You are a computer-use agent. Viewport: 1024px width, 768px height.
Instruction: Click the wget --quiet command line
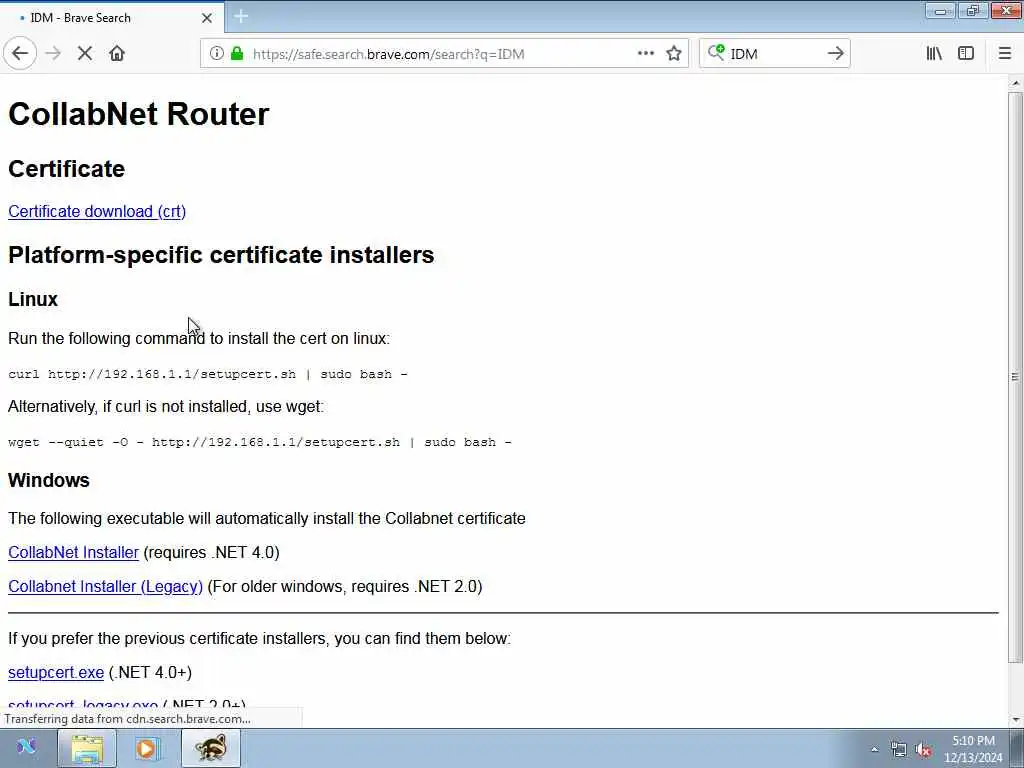259,442
